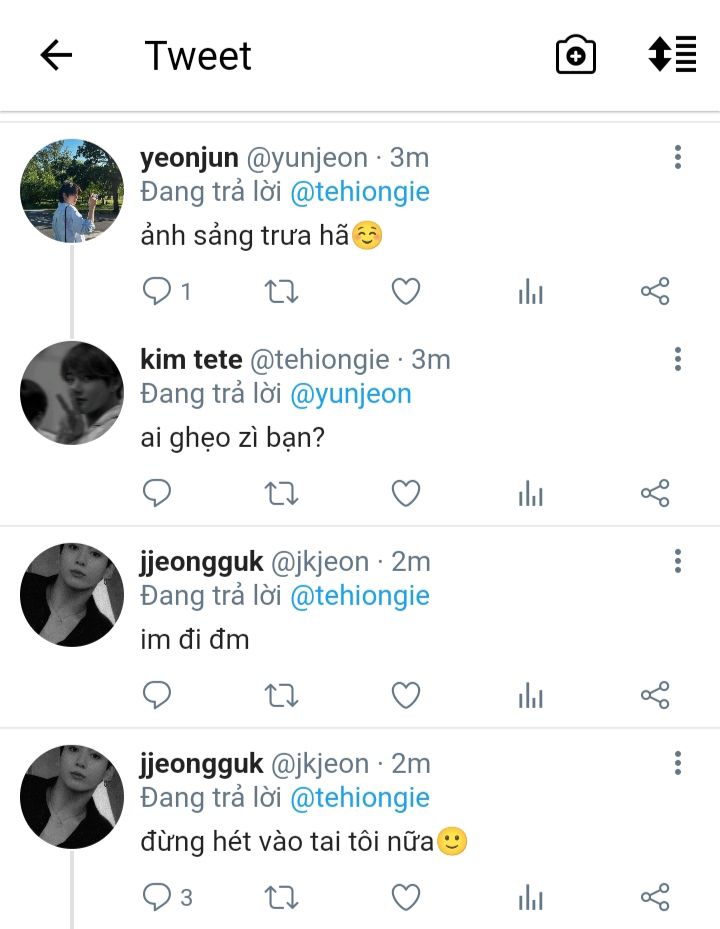Tap the back arrow beside Tweet

(x=56, y=55)
